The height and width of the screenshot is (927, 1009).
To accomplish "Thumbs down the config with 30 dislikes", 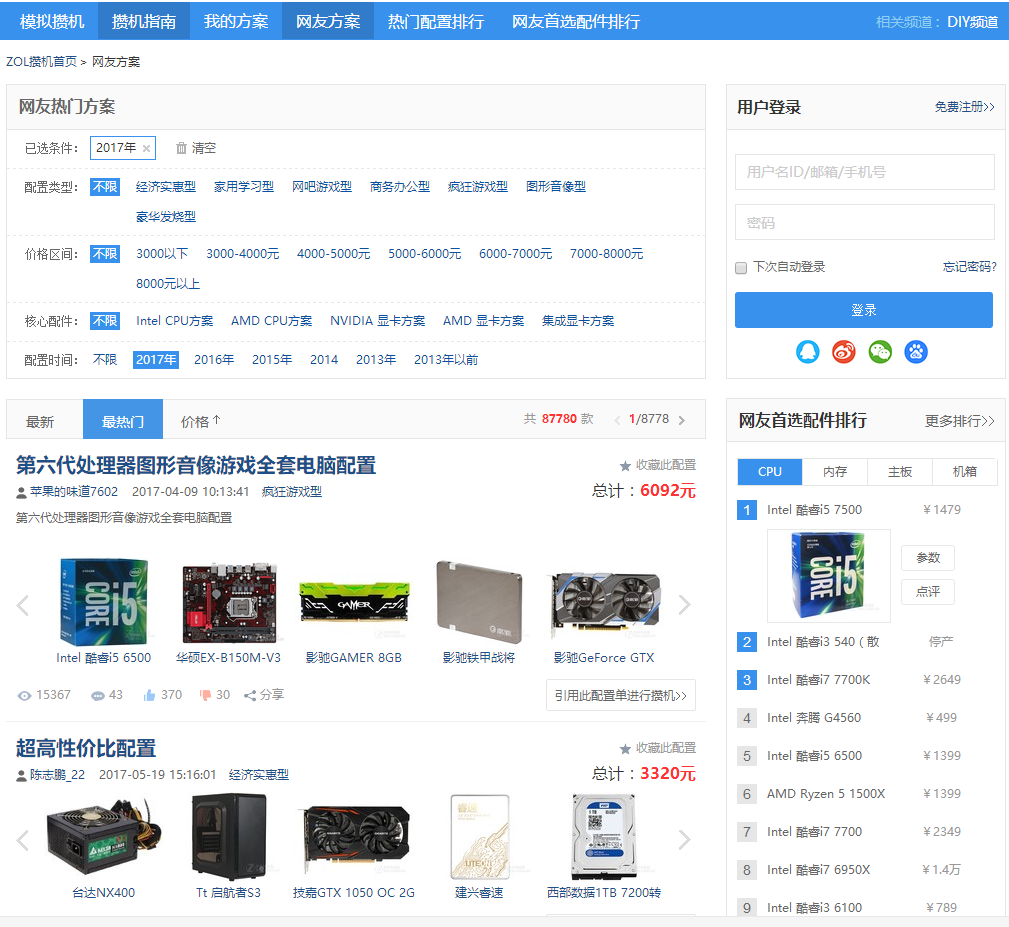I will click(x=205, y=695).
